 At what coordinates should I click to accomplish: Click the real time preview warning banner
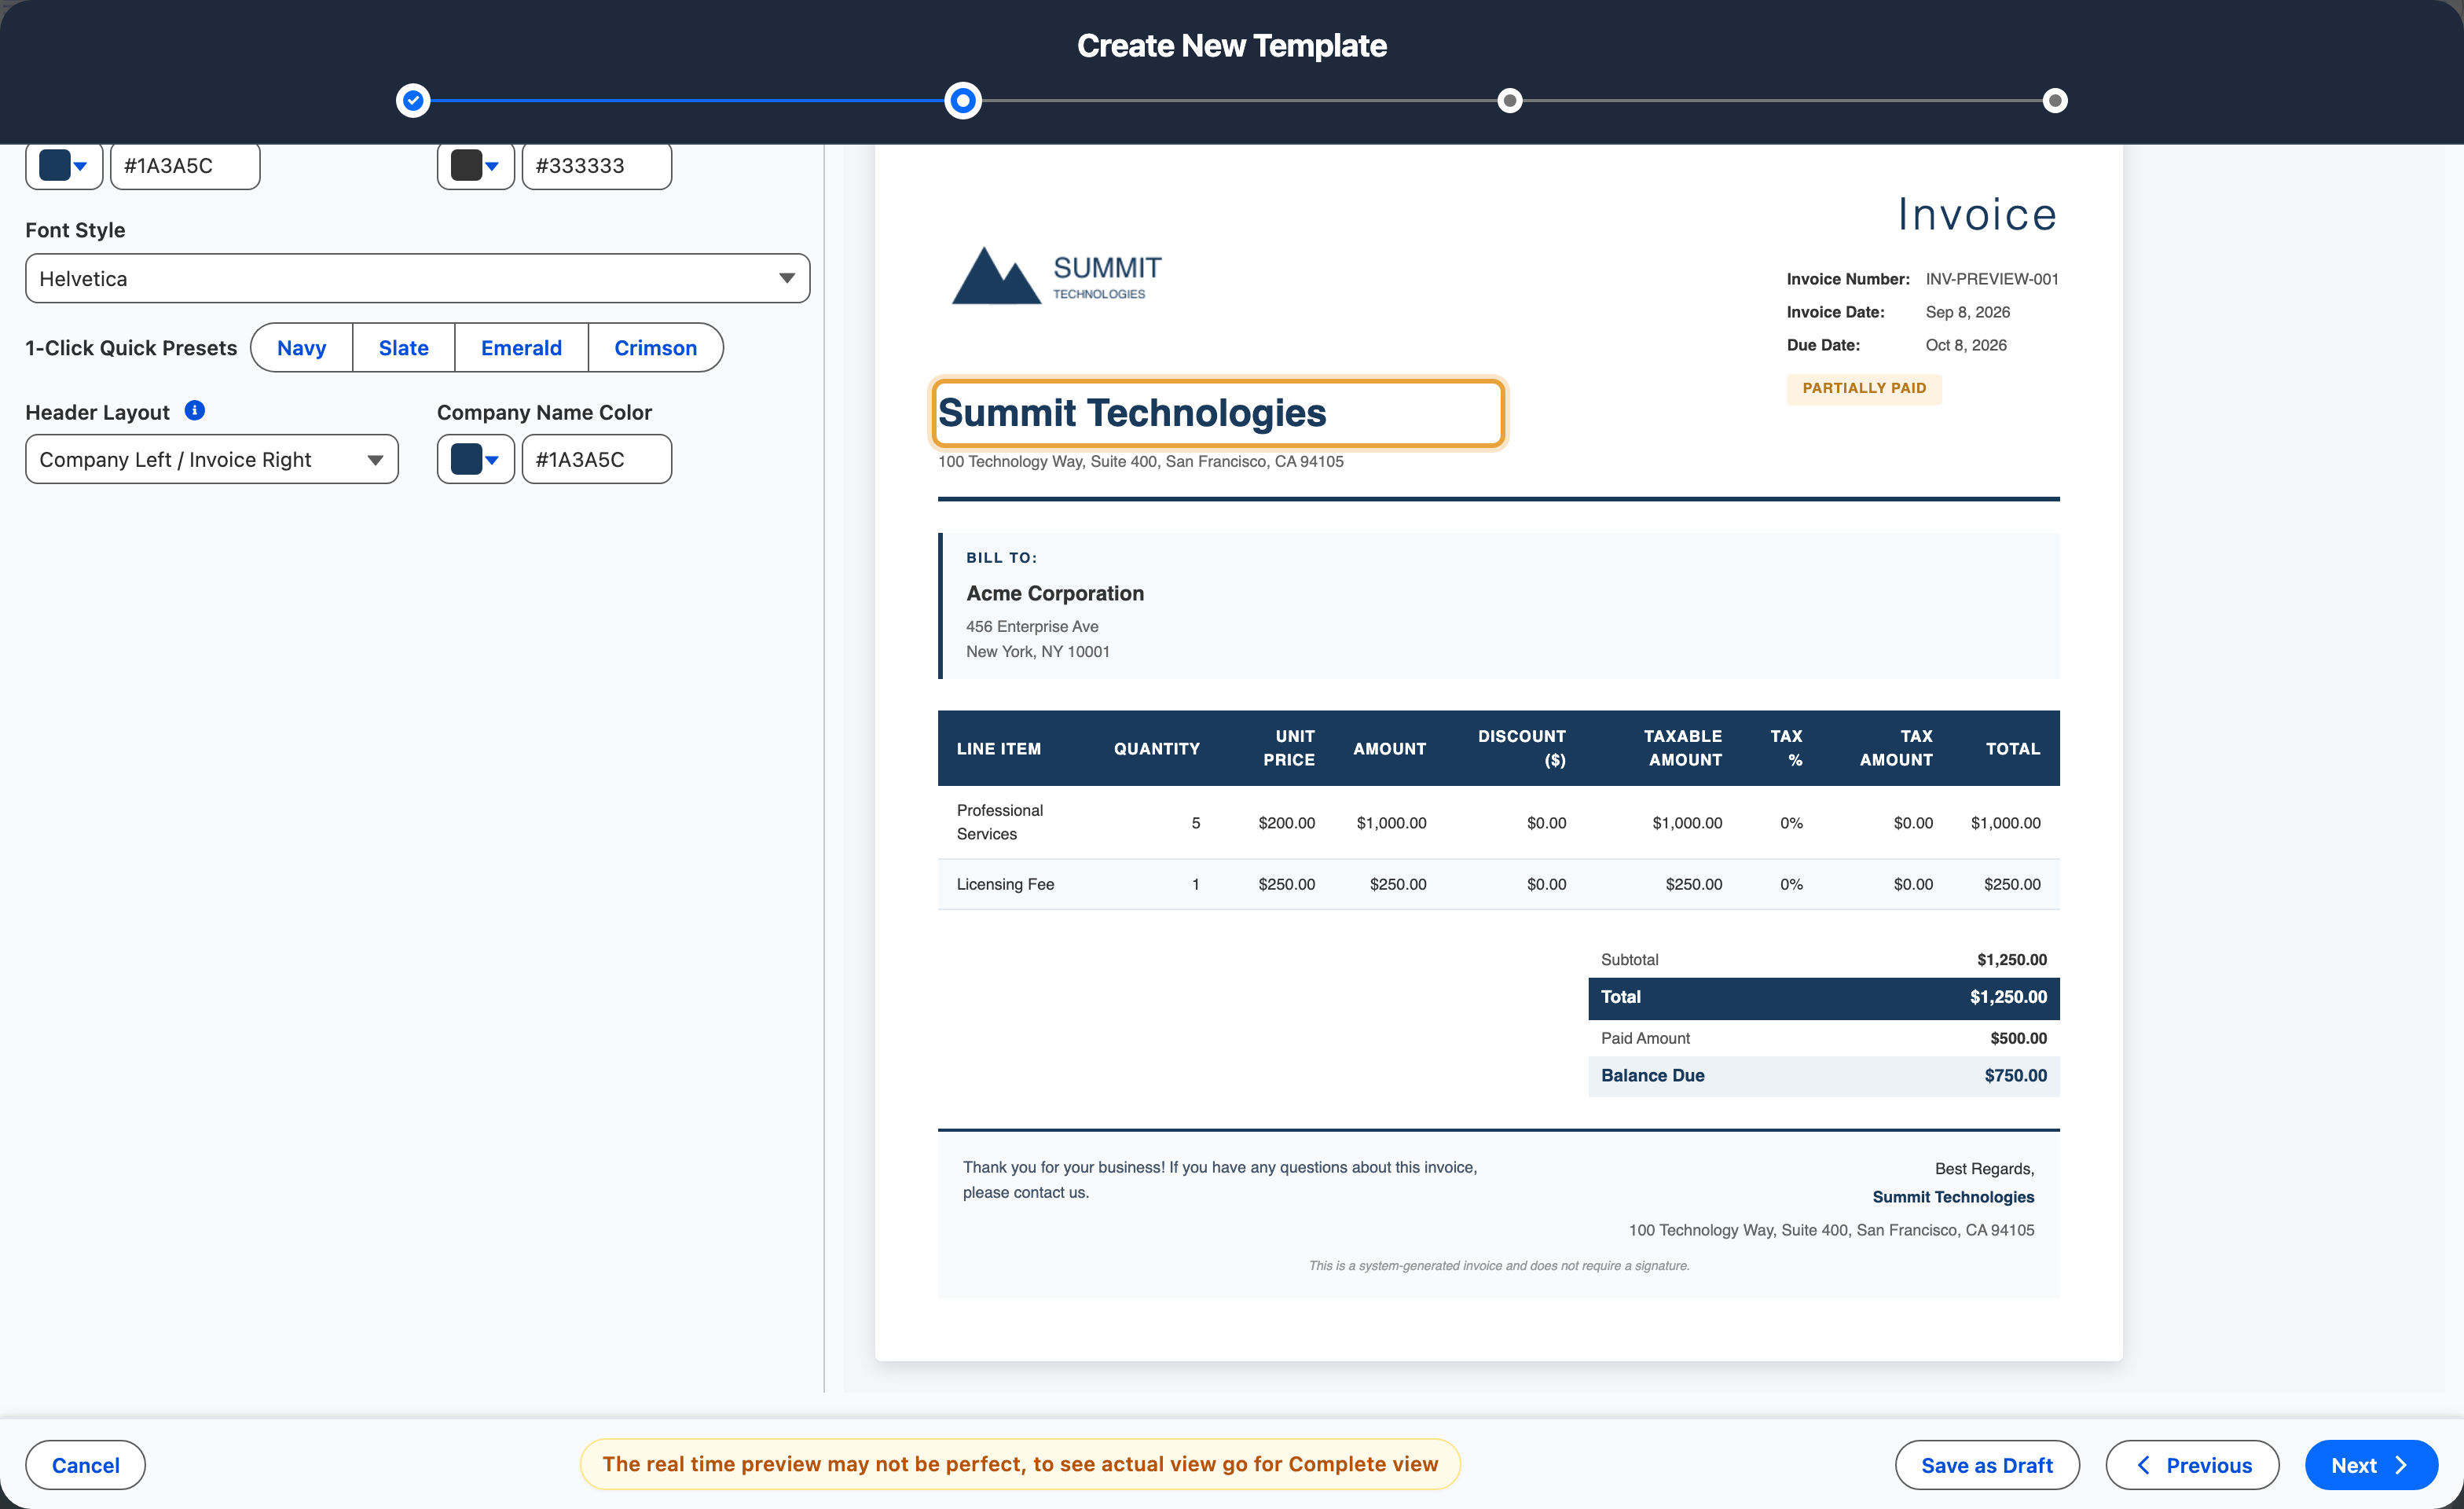point(1020,1464)
